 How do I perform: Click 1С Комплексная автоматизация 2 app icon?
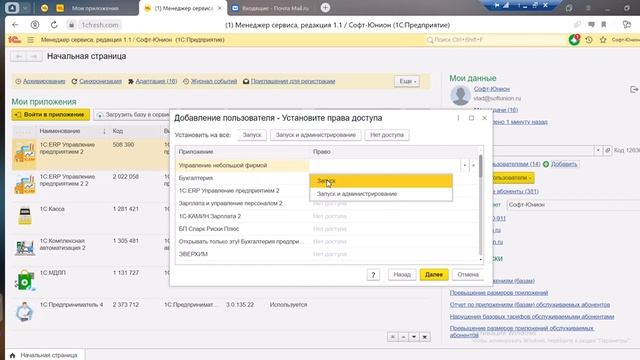coord(24,248)
